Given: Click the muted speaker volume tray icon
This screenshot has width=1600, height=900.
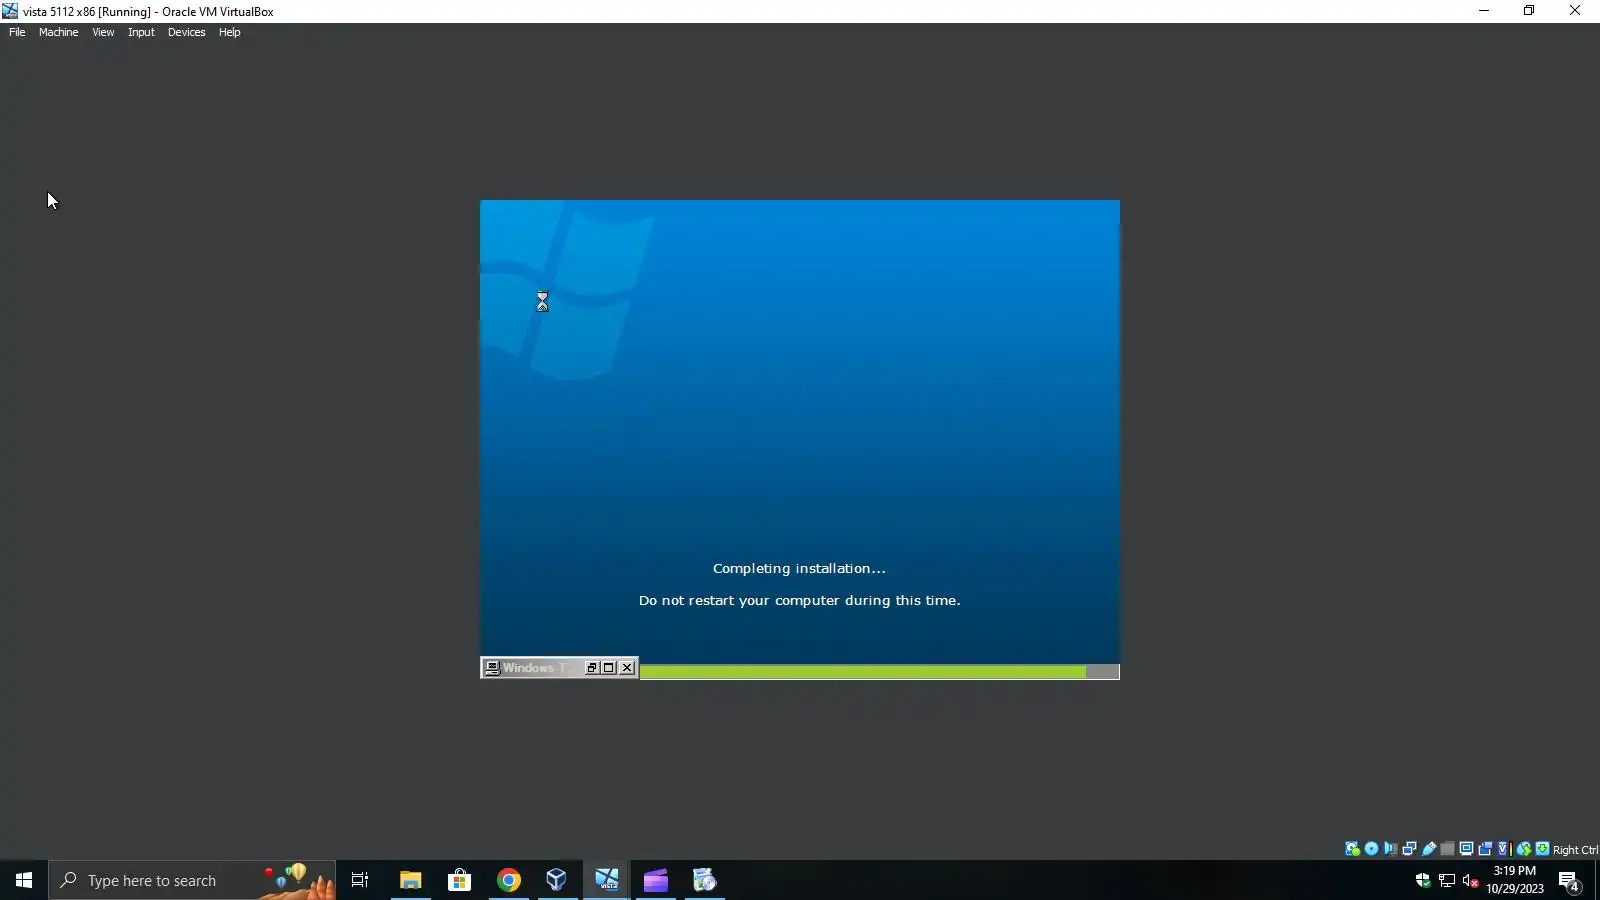Looking at the screenshot, I should click(1470, 881).
